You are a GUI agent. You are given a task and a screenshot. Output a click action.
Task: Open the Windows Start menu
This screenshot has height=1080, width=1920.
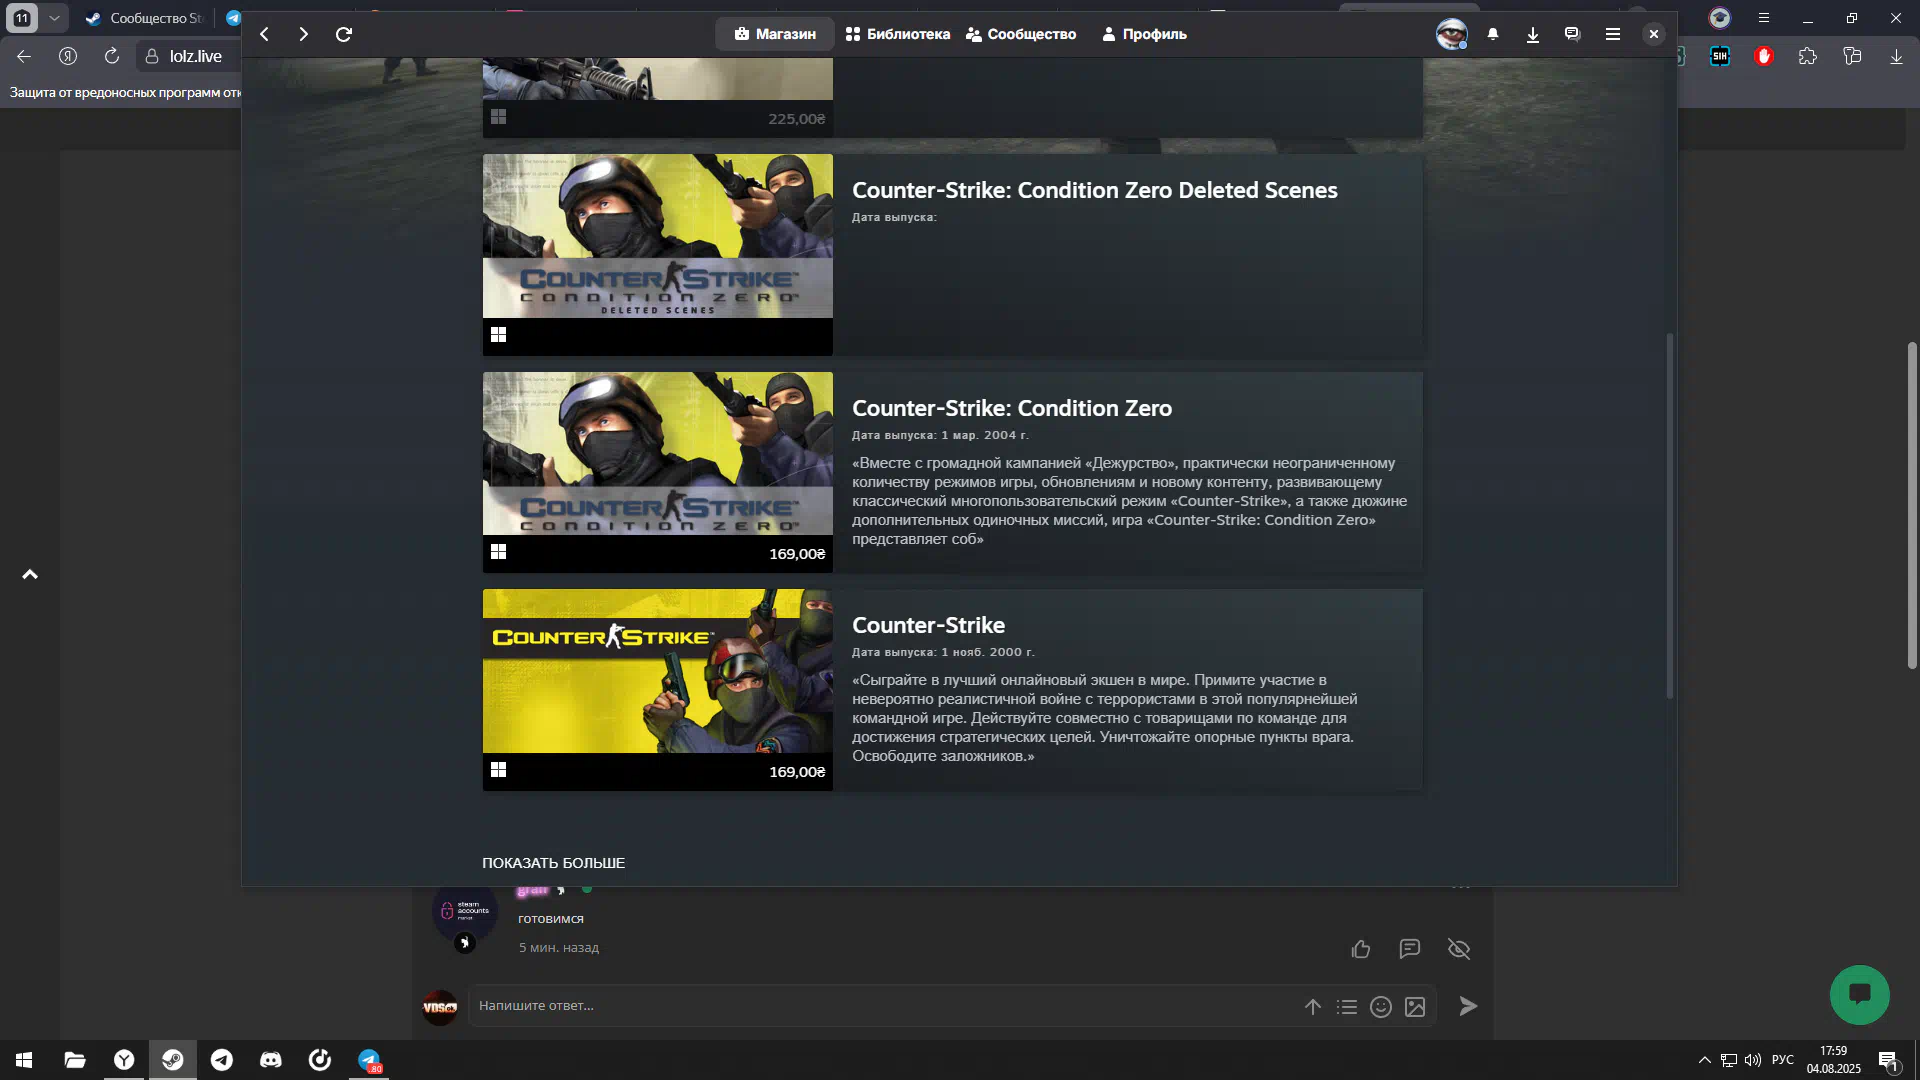[x=24, y=1060]
